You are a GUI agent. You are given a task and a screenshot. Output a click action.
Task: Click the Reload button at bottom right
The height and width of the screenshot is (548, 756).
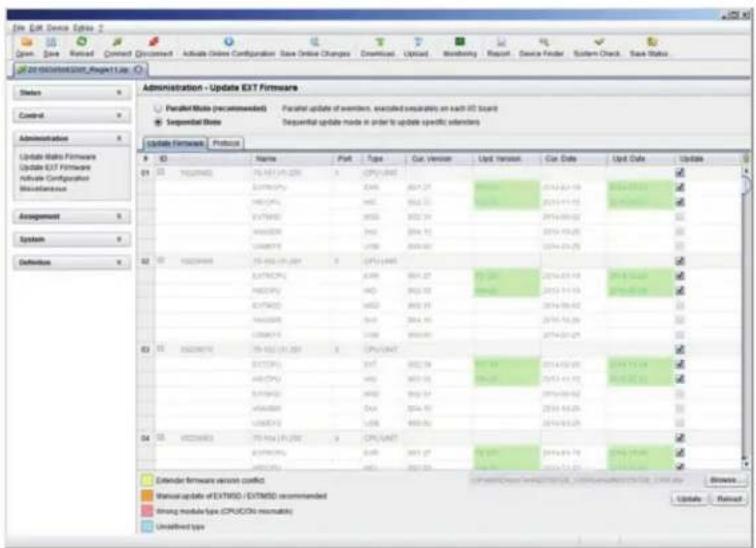click(729, 499)
